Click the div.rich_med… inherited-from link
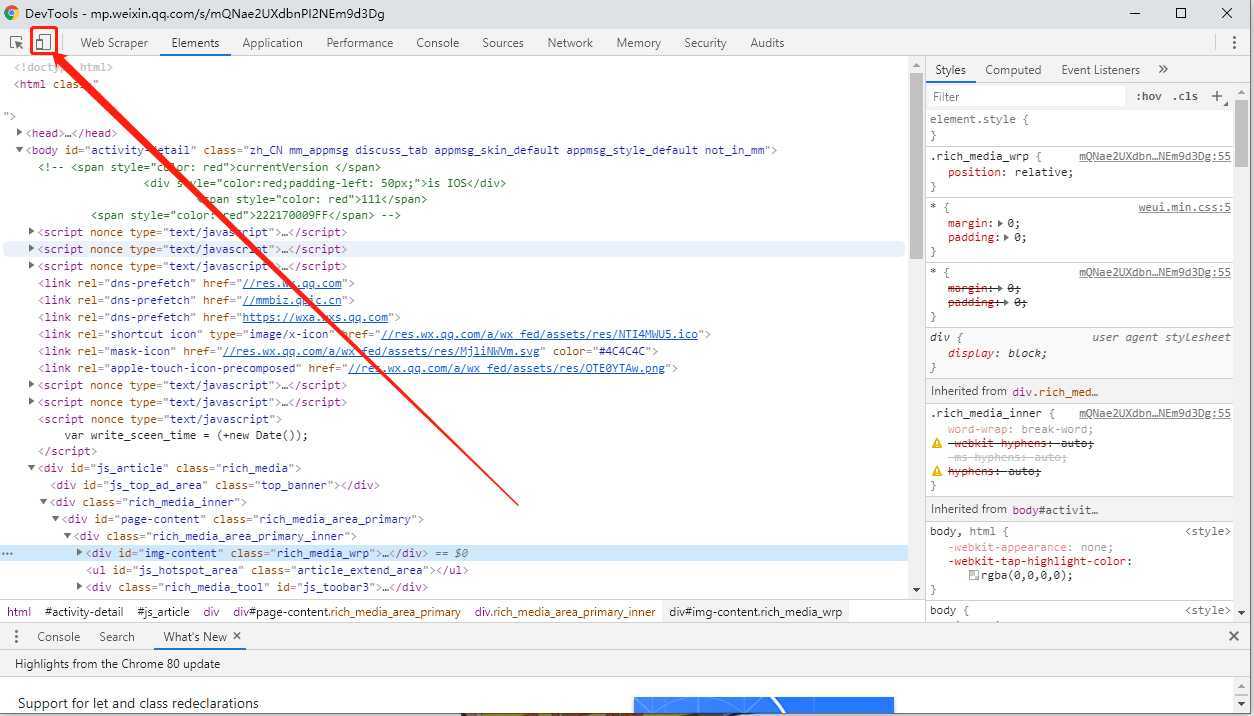The height and width of the screenshot is (716, 1254). tap(1055, 392)
